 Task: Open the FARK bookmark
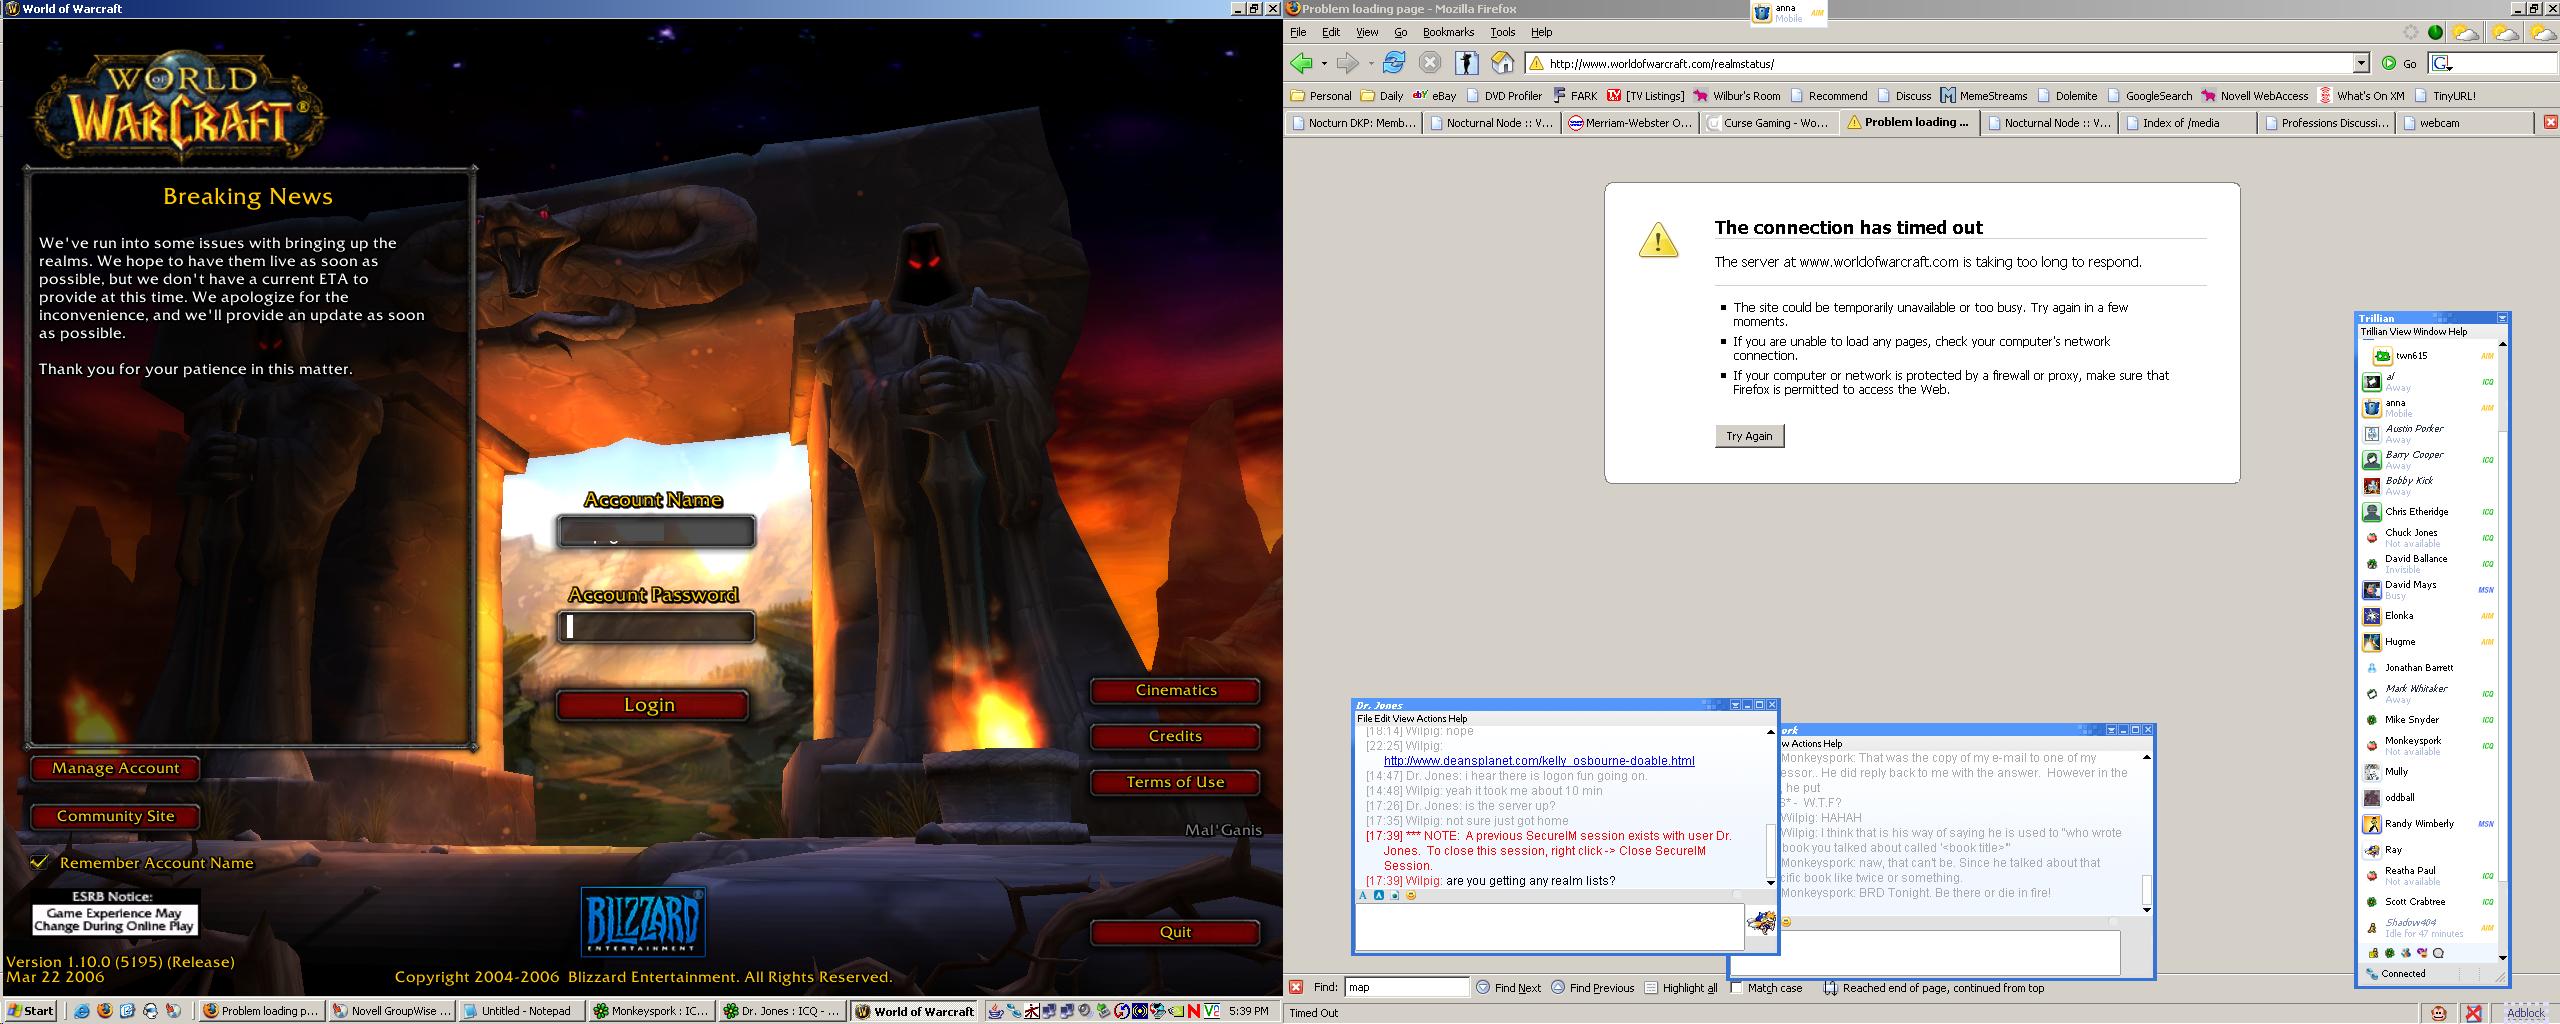point(1575,96)
